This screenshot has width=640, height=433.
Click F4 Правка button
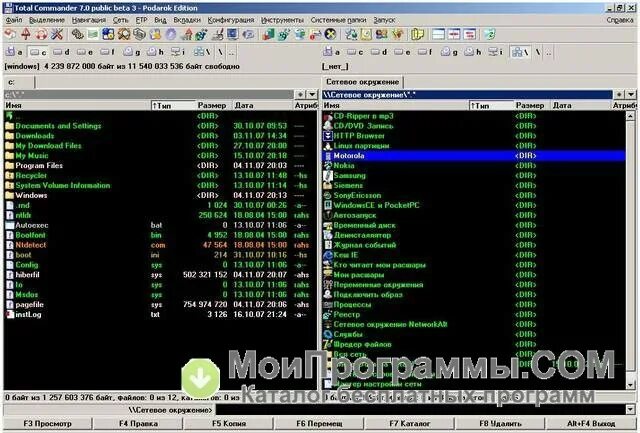(x=138, y=424)
